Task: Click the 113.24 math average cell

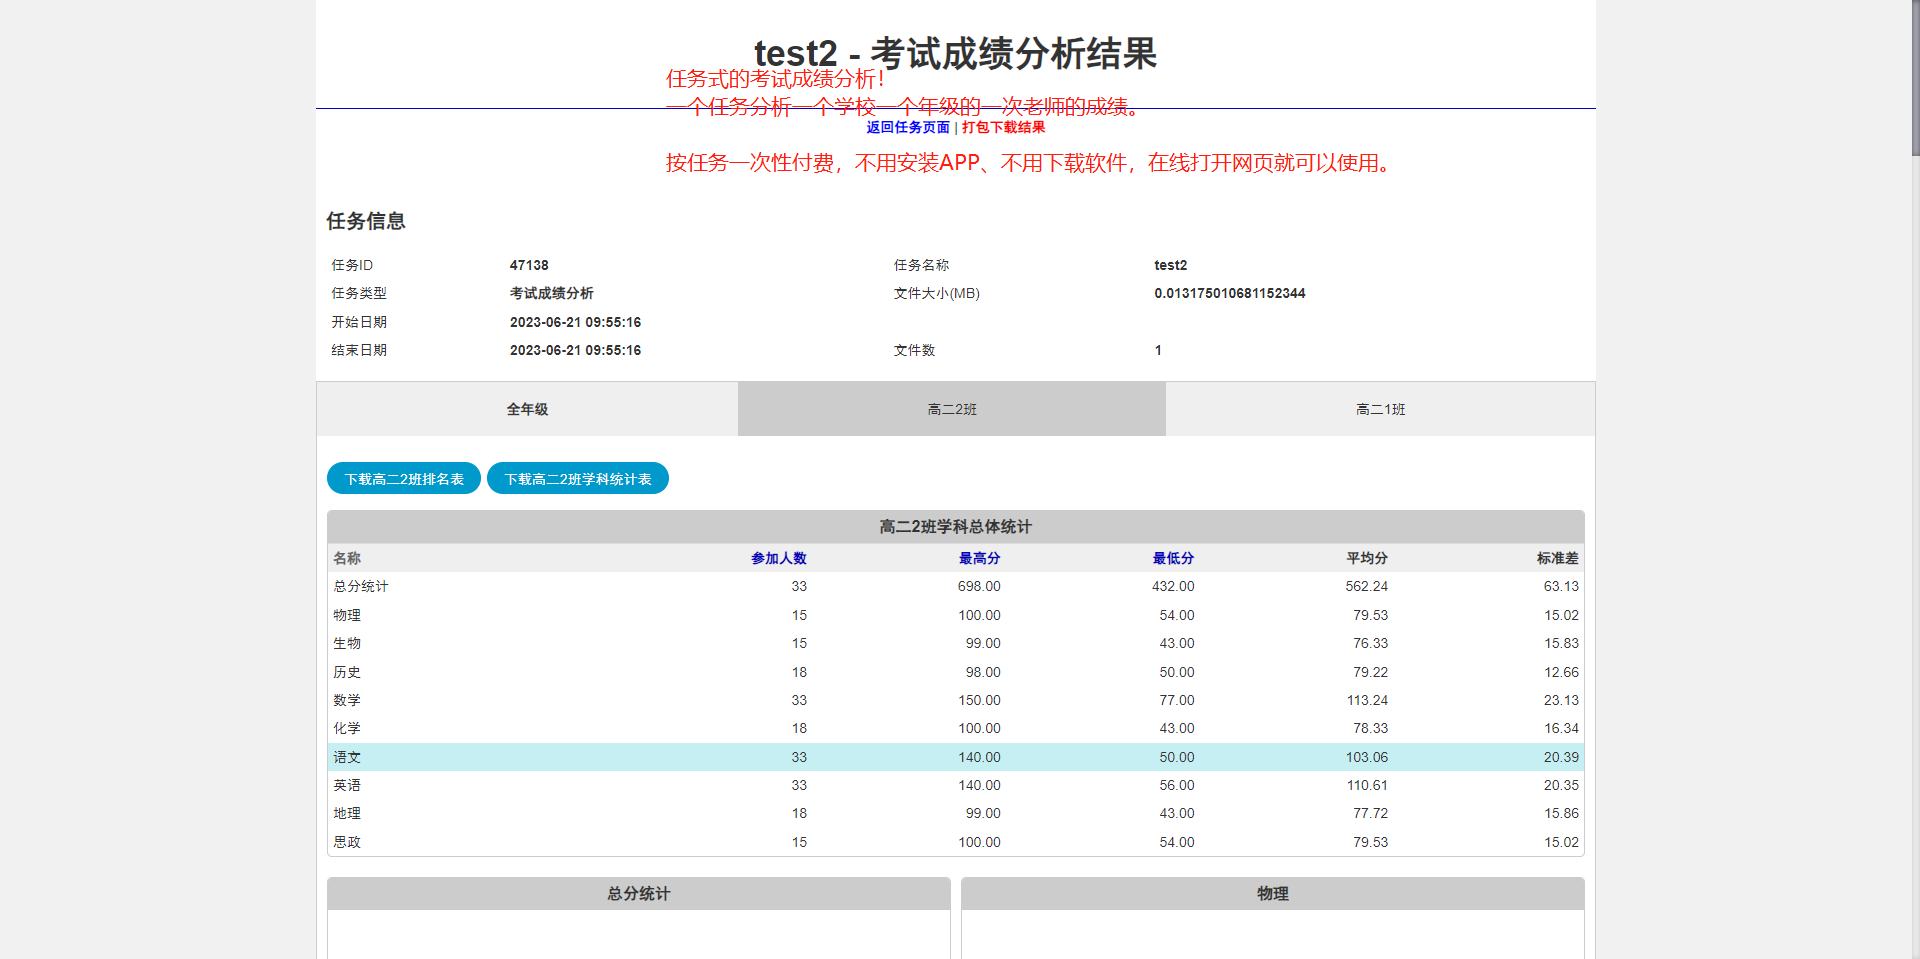Action: 1367,700
